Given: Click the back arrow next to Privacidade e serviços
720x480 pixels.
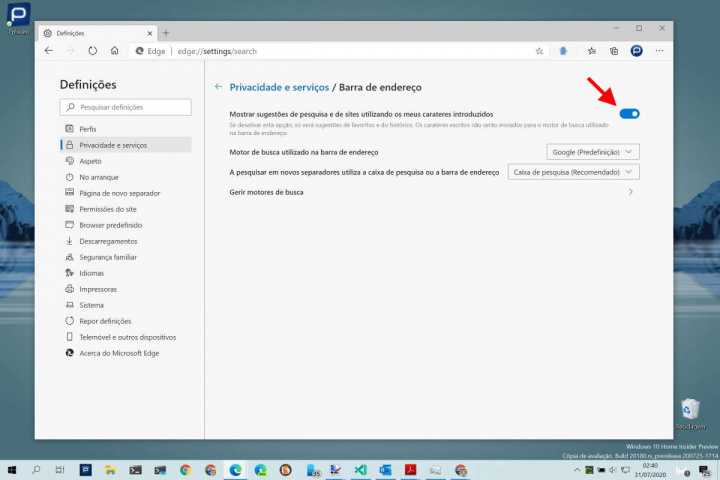Looking at the screenshot, I should point(218,87).
